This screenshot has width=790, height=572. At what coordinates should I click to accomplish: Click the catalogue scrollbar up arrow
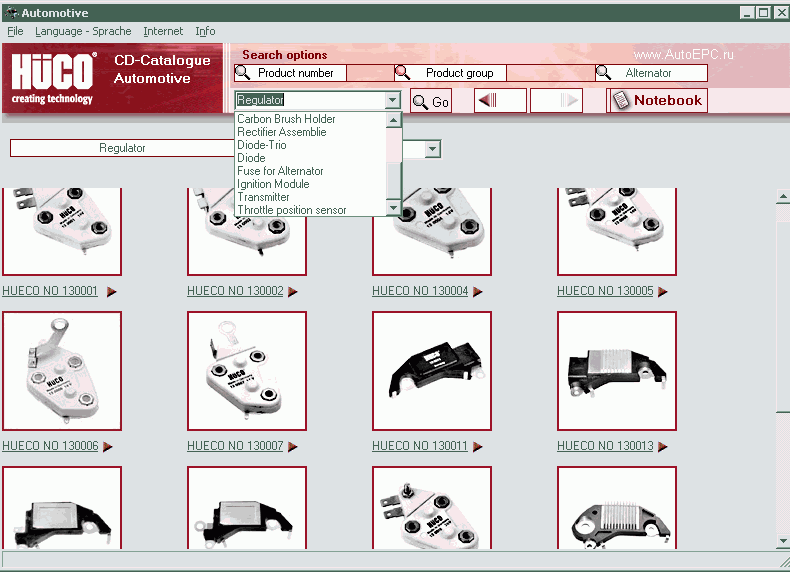pos(783,196)
